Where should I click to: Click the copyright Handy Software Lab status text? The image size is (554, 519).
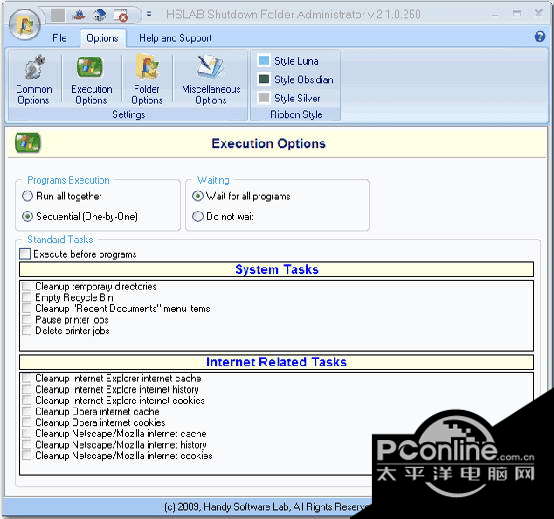coord(267,507)
